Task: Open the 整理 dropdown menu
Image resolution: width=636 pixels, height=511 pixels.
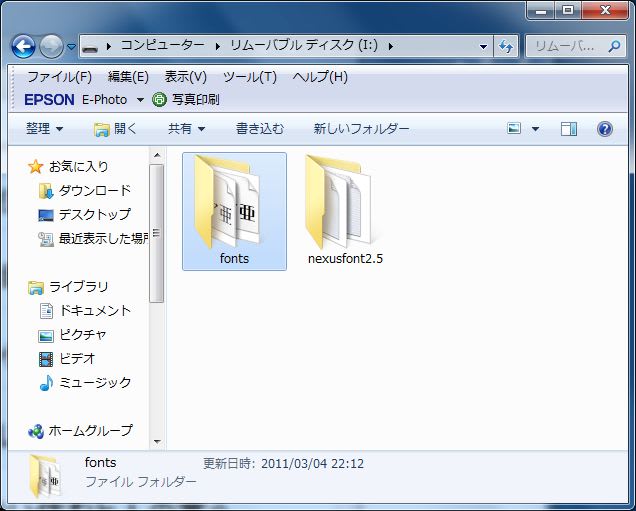Action: pyautogui.click(x=44, y=129)
